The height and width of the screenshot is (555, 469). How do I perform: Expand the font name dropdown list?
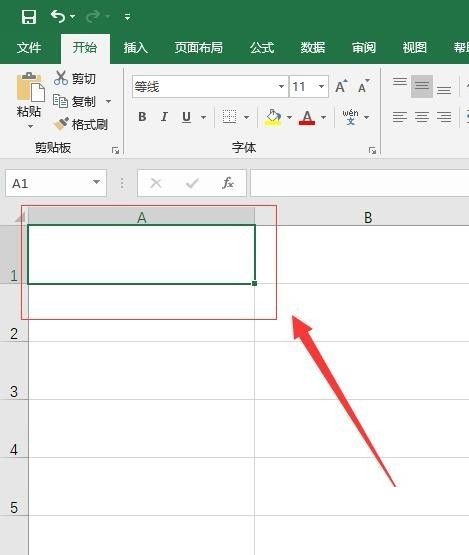pyautogui.click(x=281, y=86)
